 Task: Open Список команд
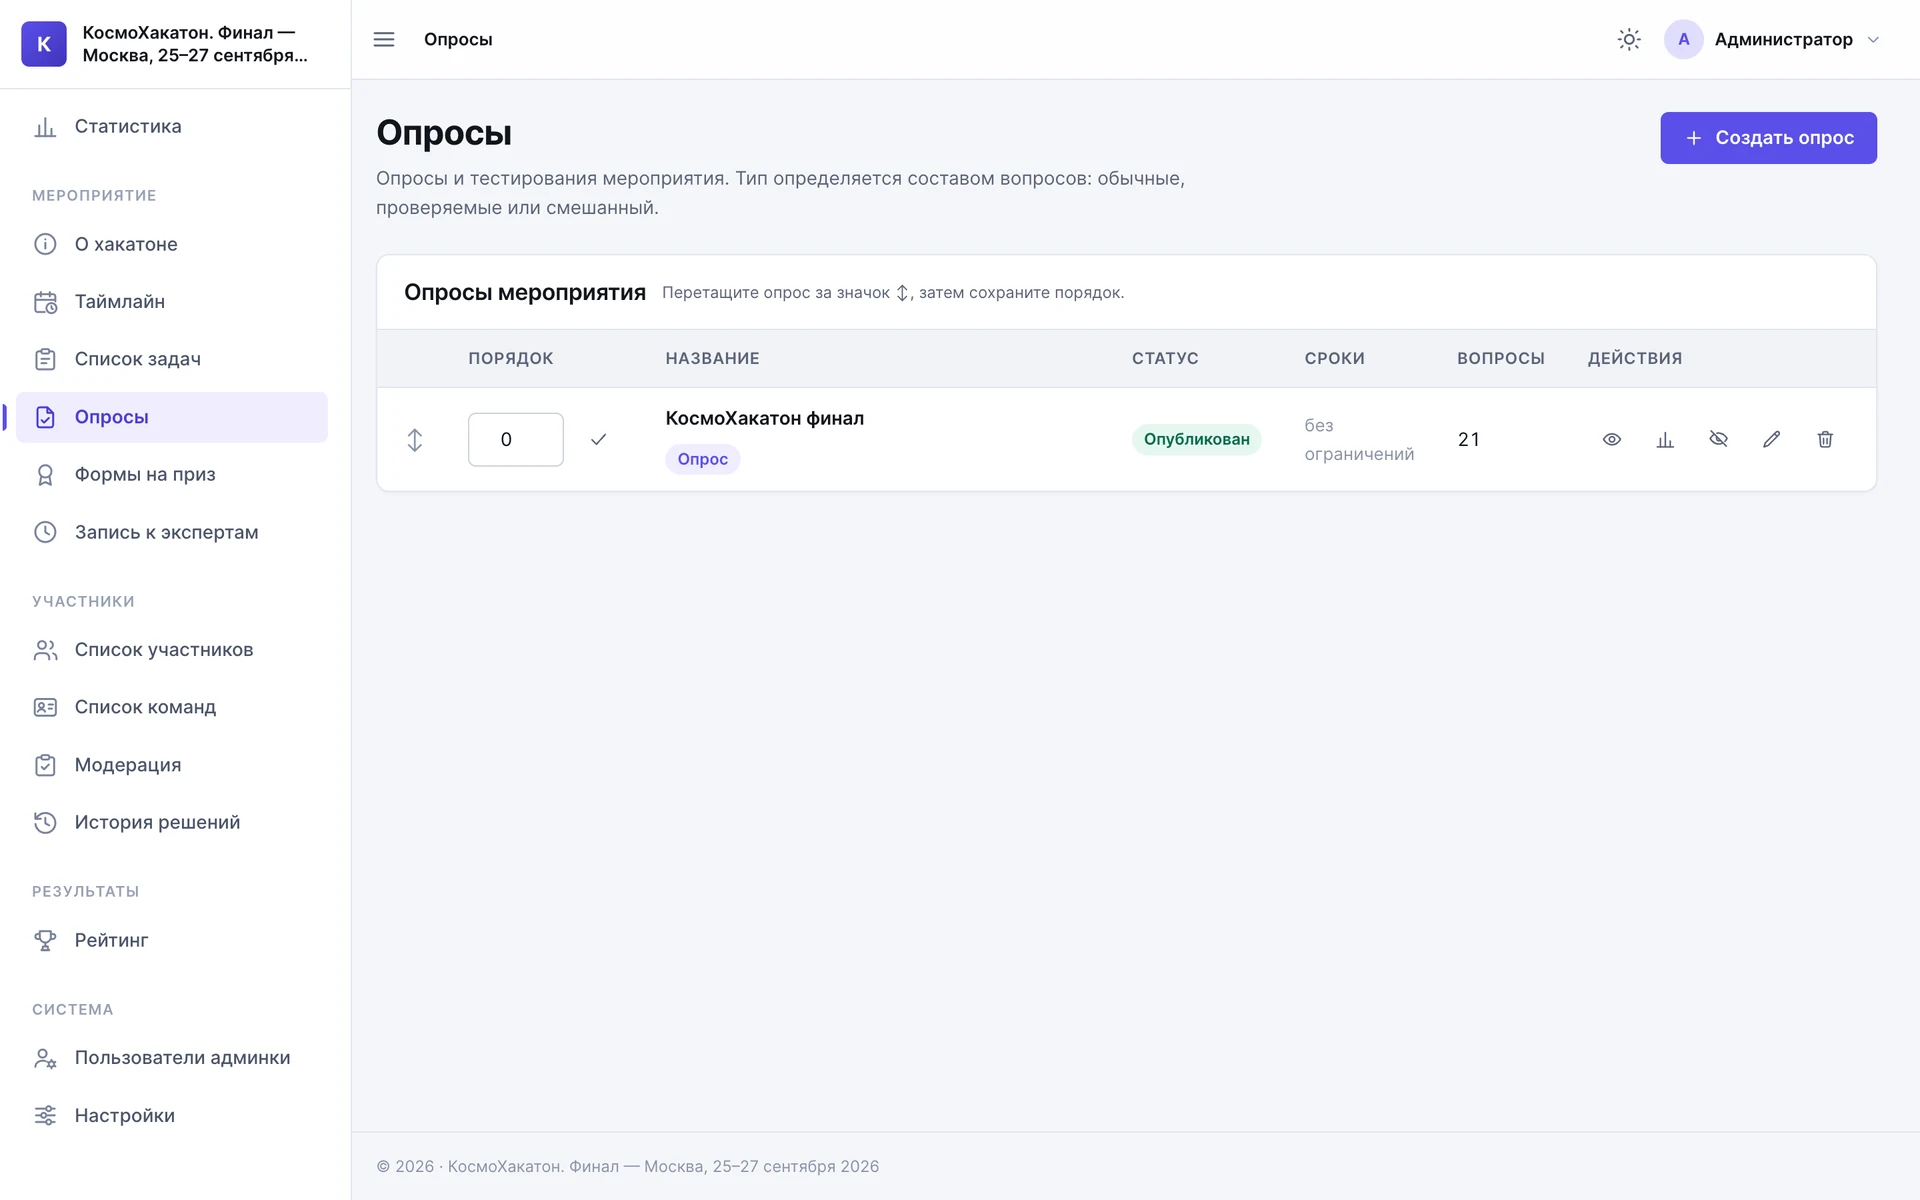(172, 707)
